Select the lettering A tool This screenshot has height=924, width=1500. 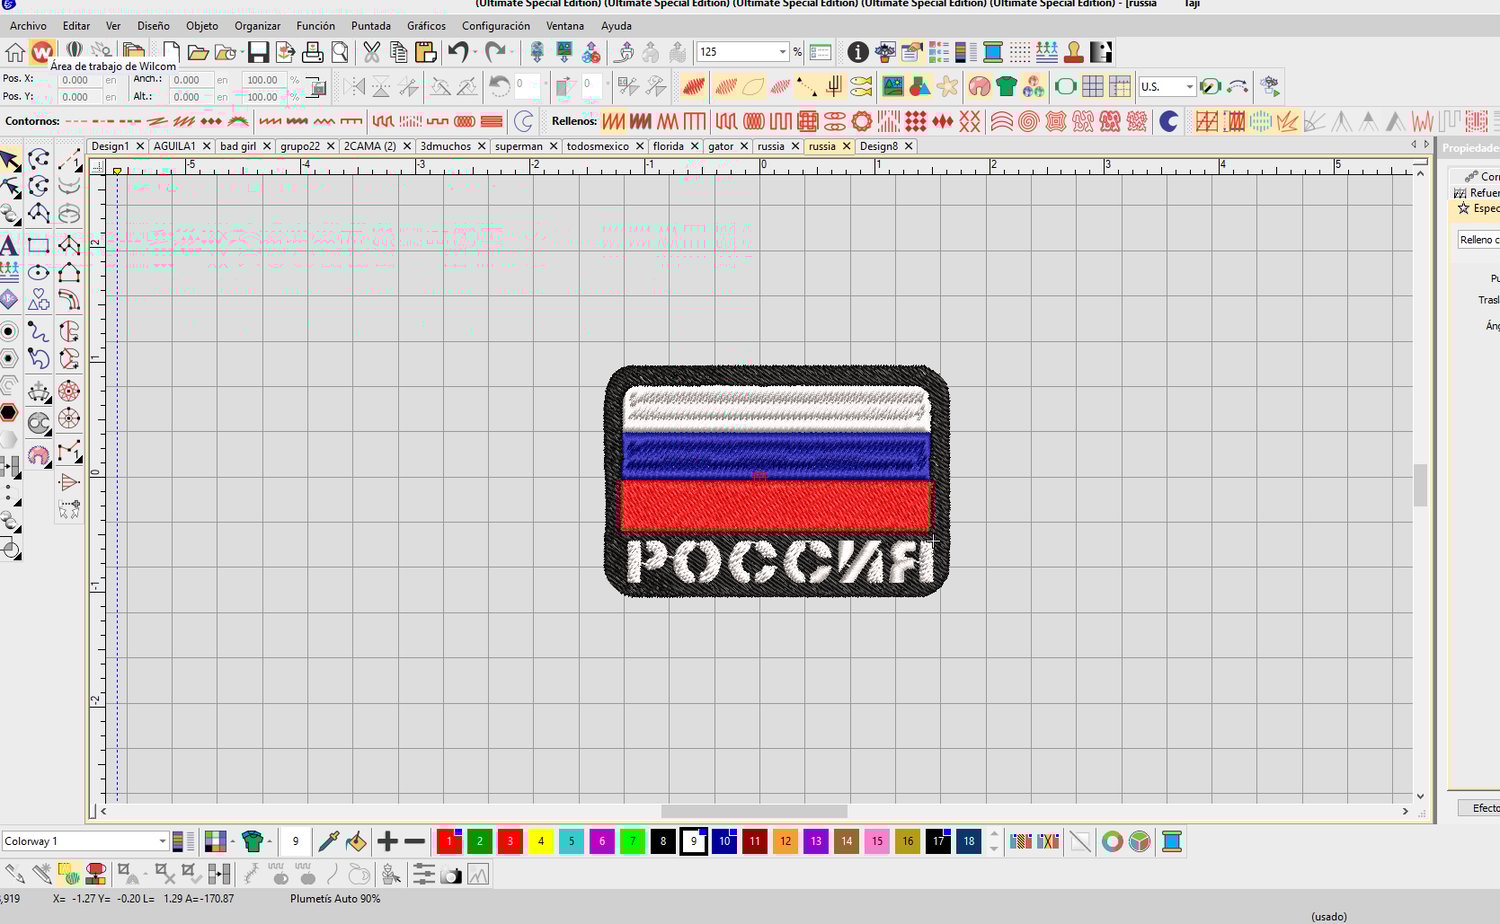tap(9, 245)
